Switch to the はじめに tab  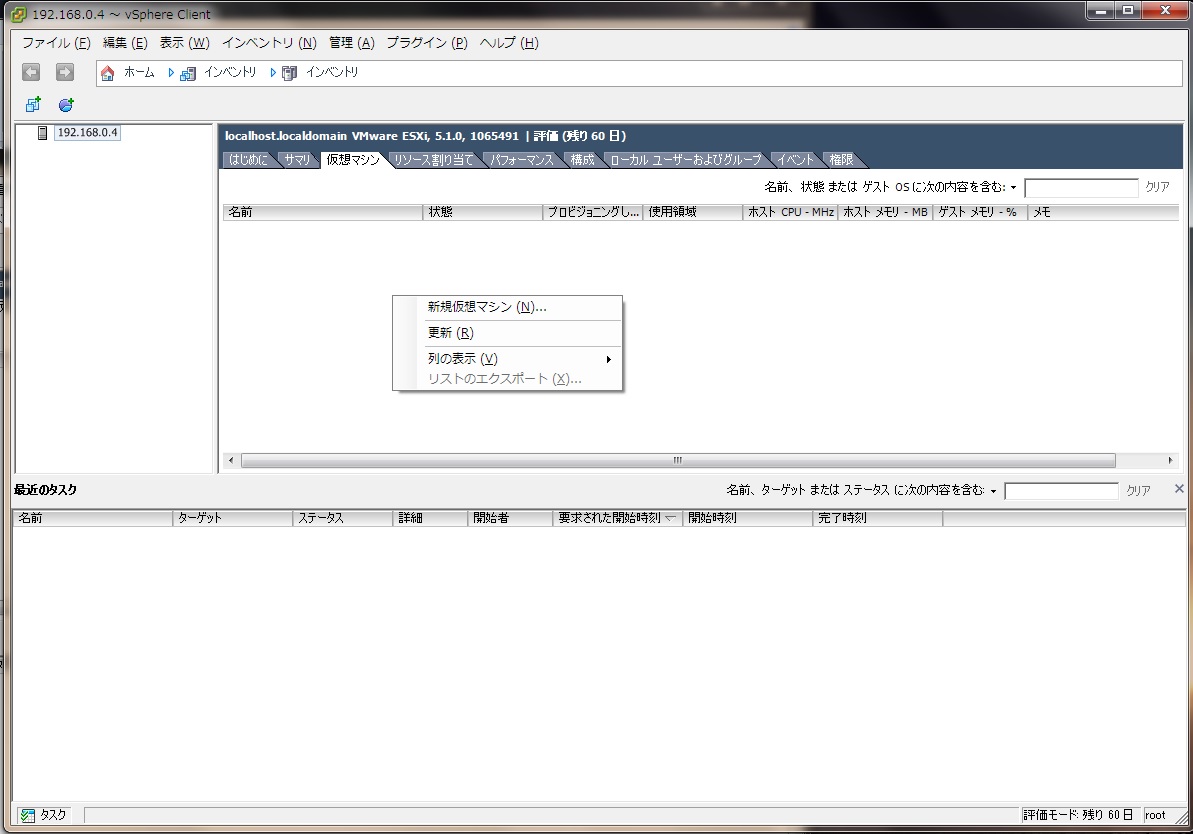click(248, 160)
